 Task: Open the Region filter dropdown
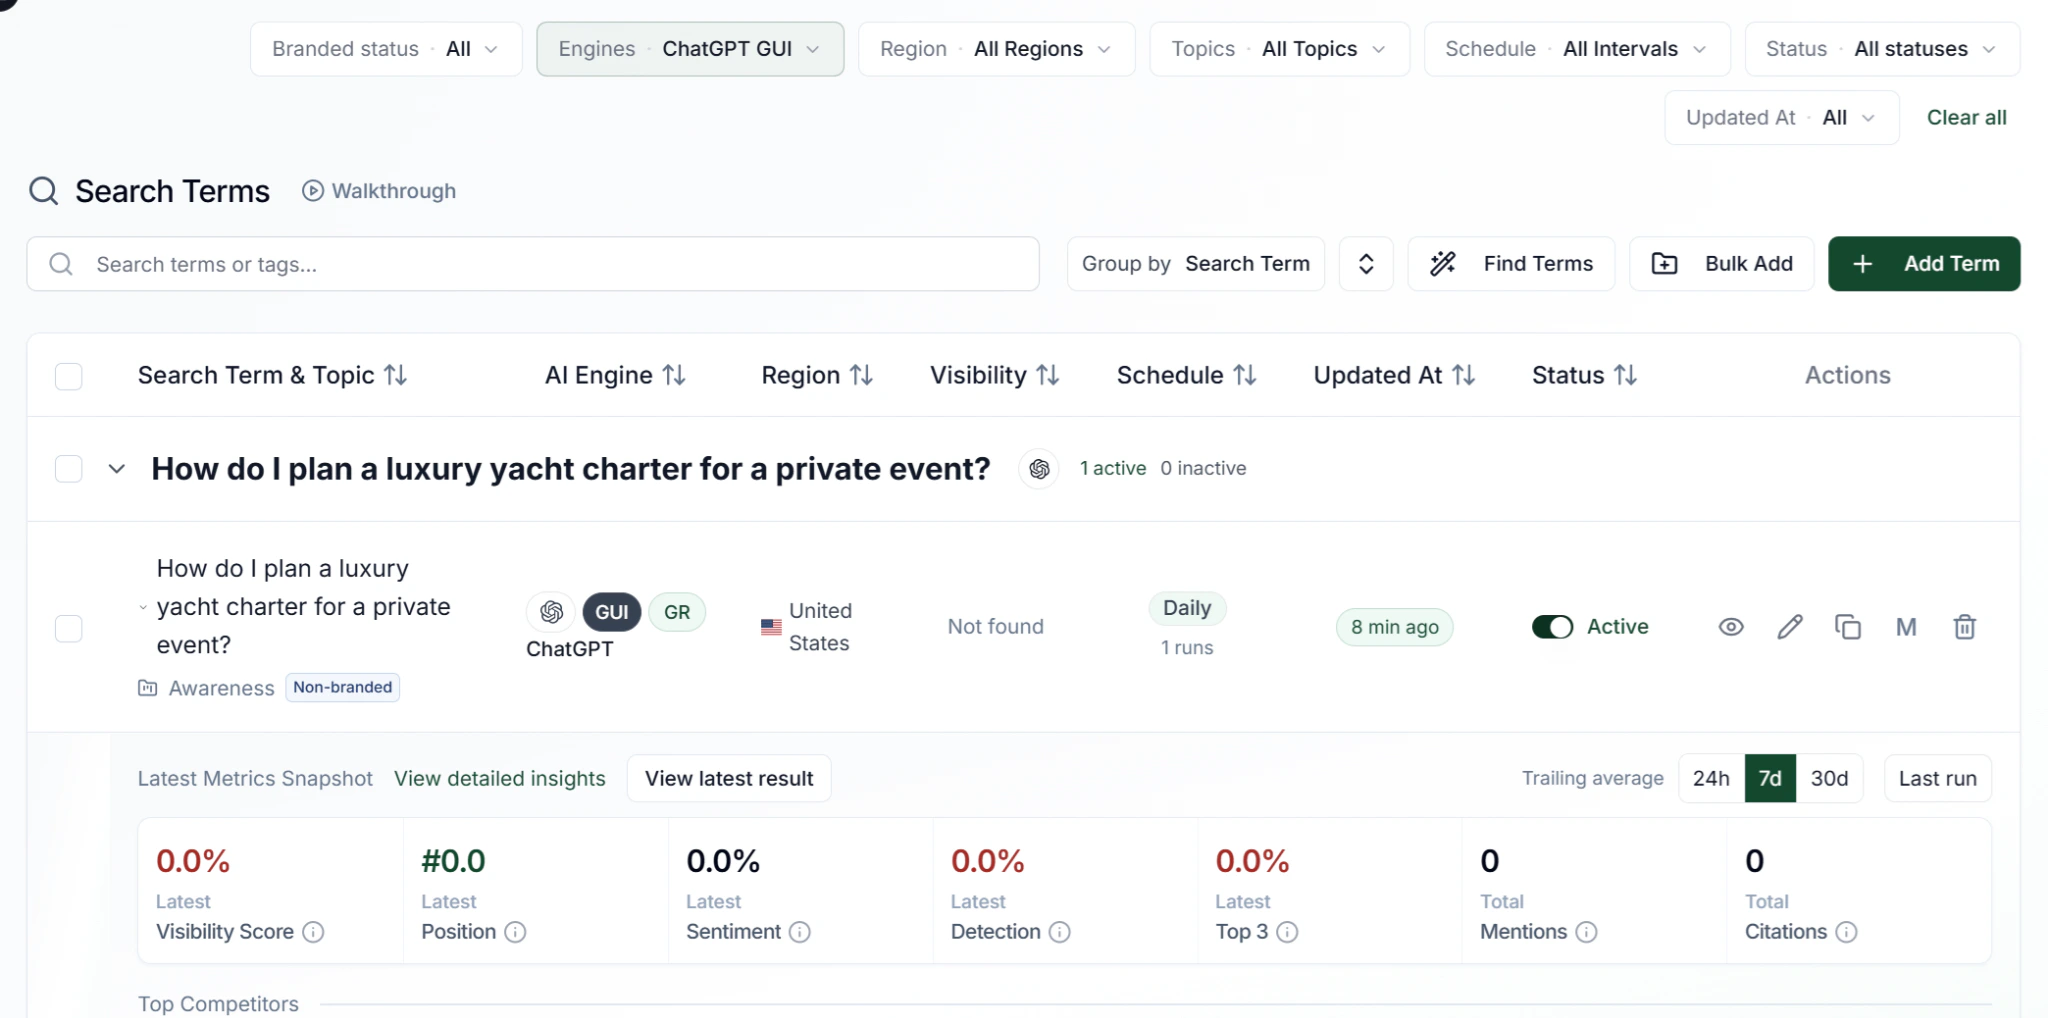click(x=996, y=49)
